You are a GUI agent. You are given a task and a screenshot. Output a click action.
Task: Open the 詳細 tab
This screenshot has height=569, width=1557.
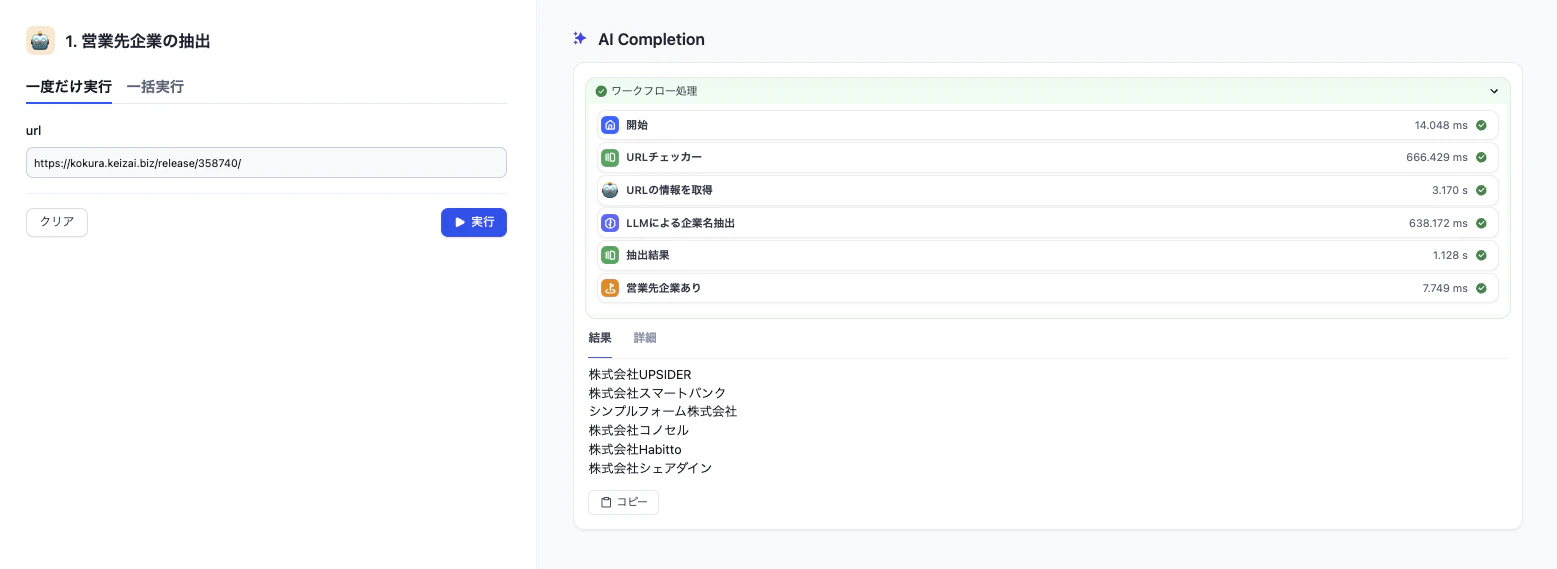tap(645, 338)
